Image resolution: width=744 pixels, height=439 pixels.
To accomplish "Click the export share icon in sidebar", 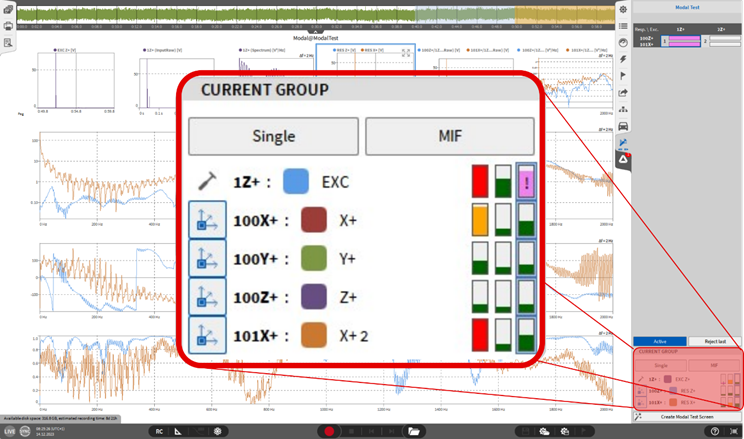I will coord(623,93).
